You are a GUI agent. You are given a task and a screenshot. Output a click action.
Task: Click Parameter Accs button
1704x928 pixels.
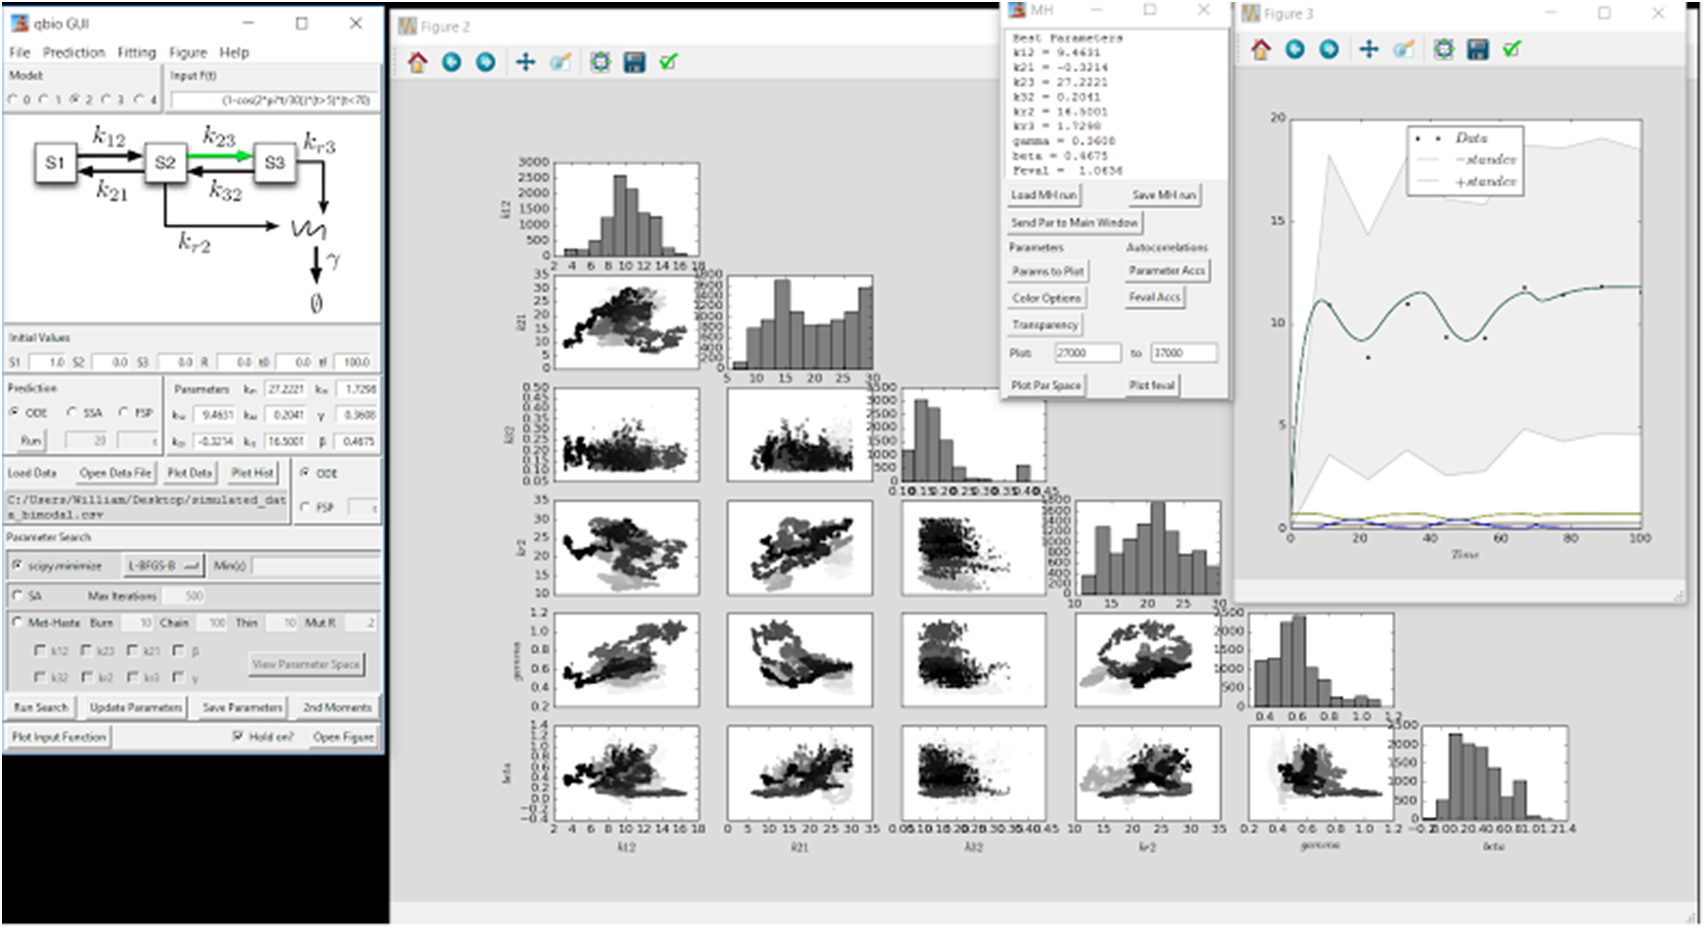pyautogui.click(x=1167, y=270)
